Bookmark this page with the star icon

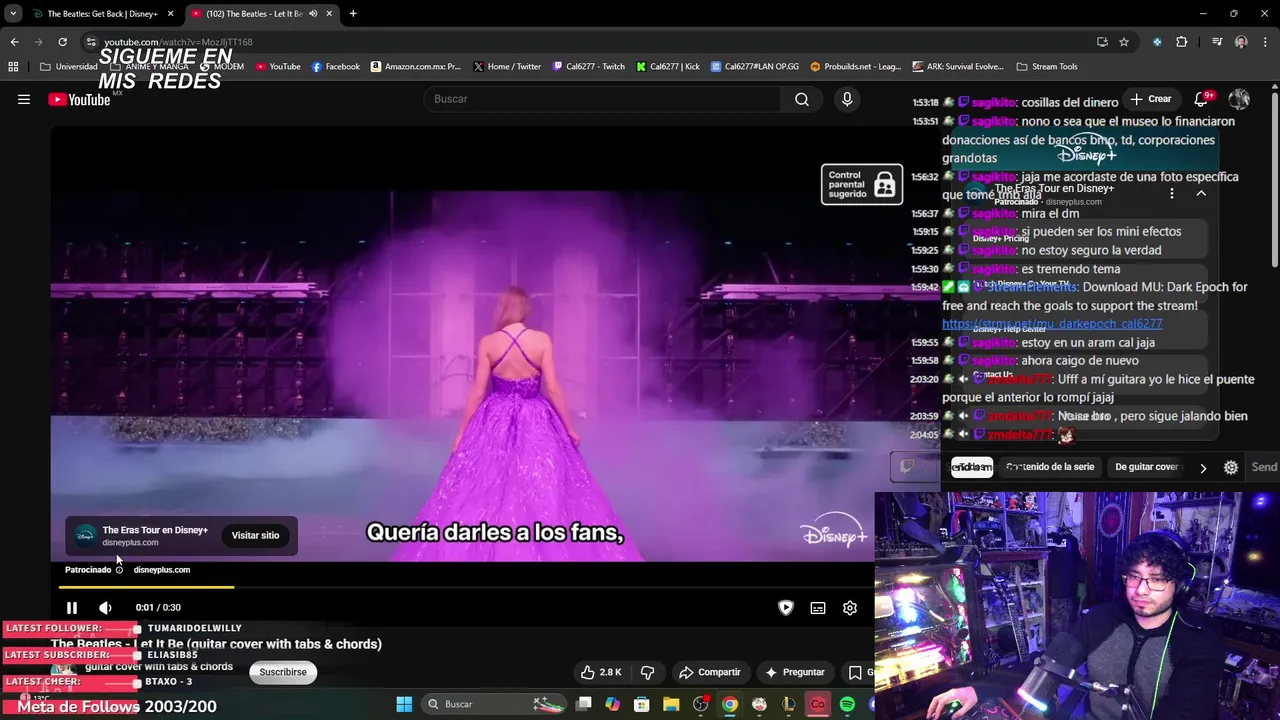tap(1124, 42)
